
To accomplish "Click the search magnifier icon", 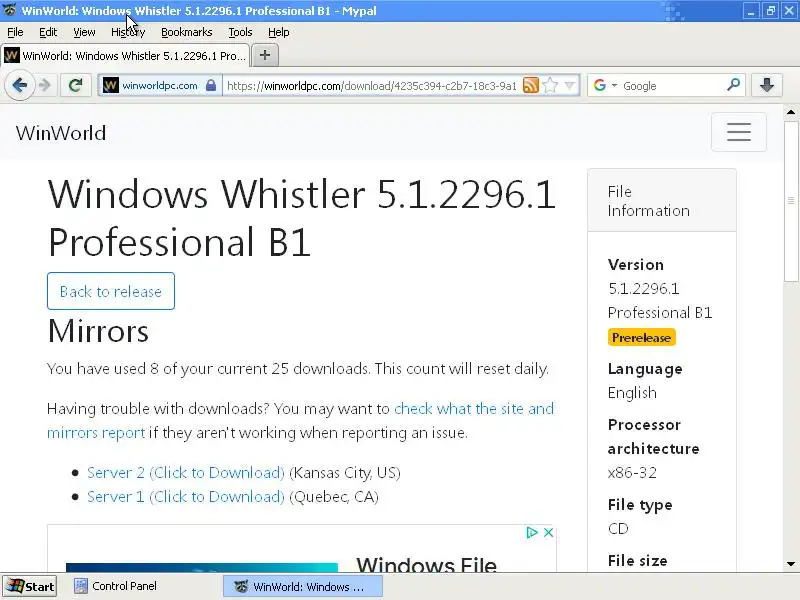I will tap(733, 85).
